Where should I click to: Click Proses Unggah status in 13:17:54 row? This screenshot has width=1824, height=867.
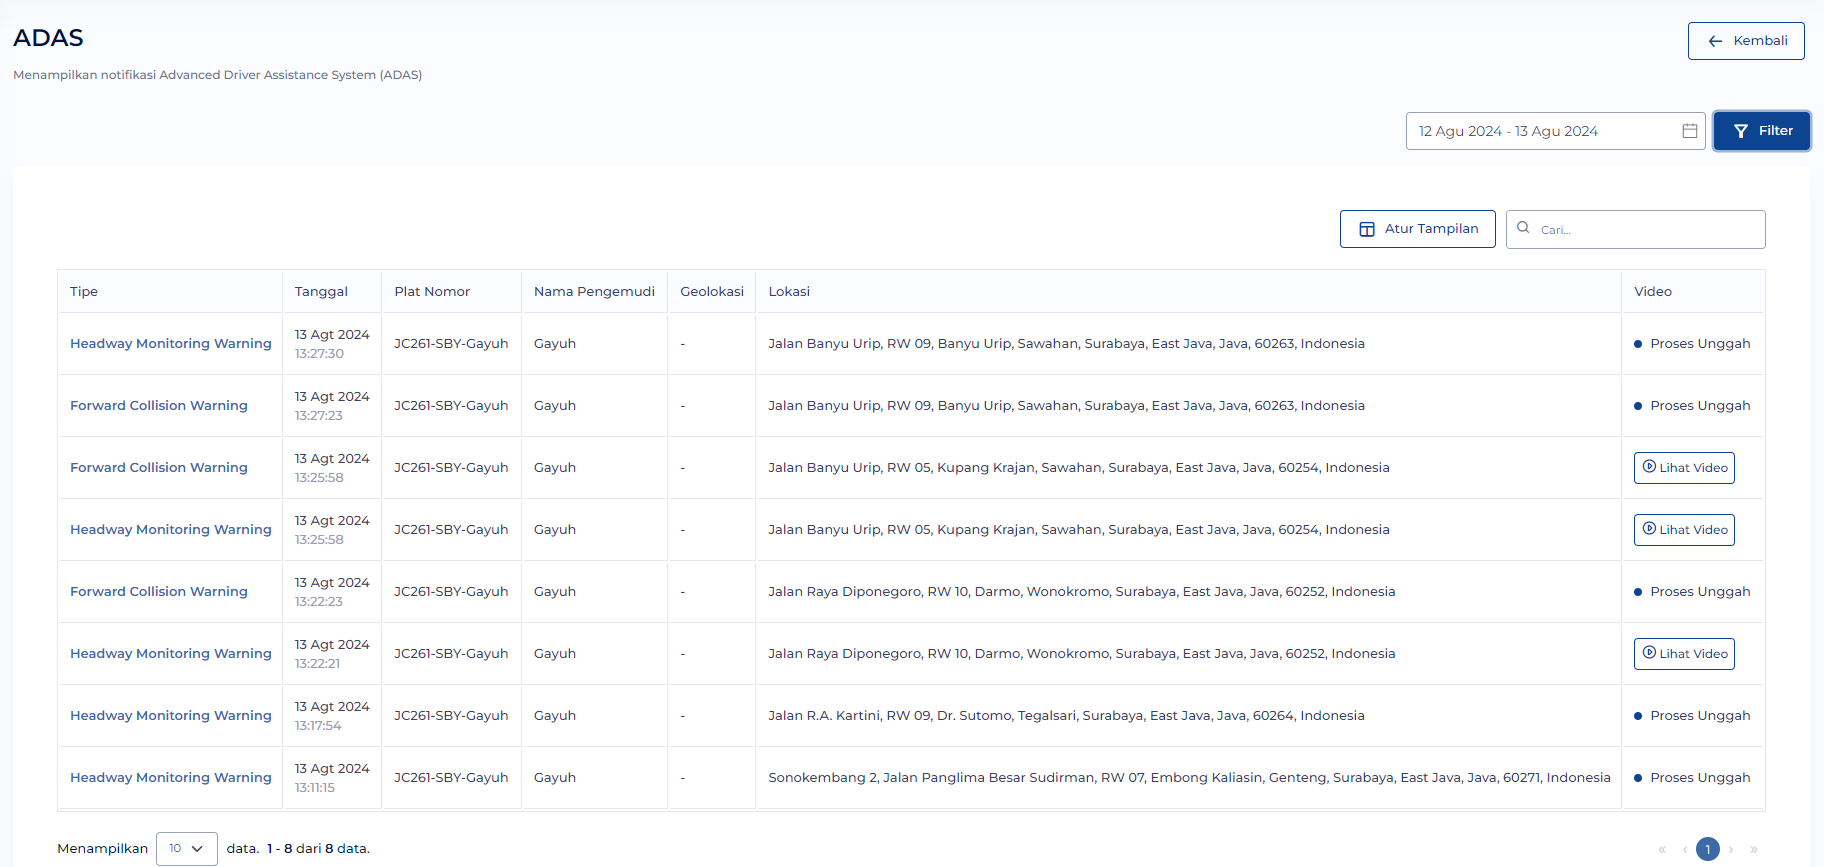[1692, 716]
